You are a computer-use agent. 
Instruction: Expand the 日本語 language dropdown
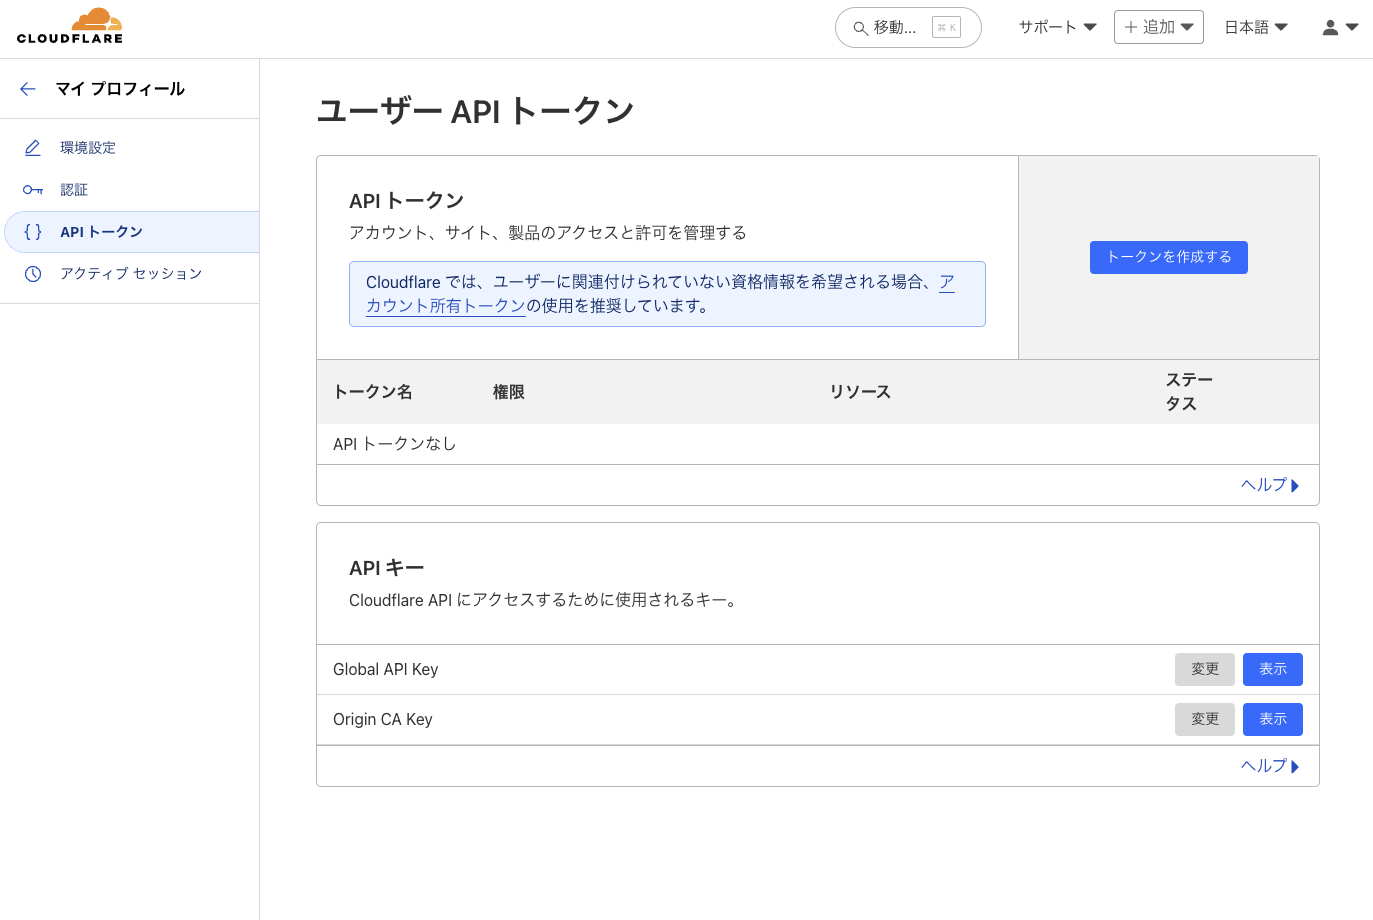[x=1255, y=27]
